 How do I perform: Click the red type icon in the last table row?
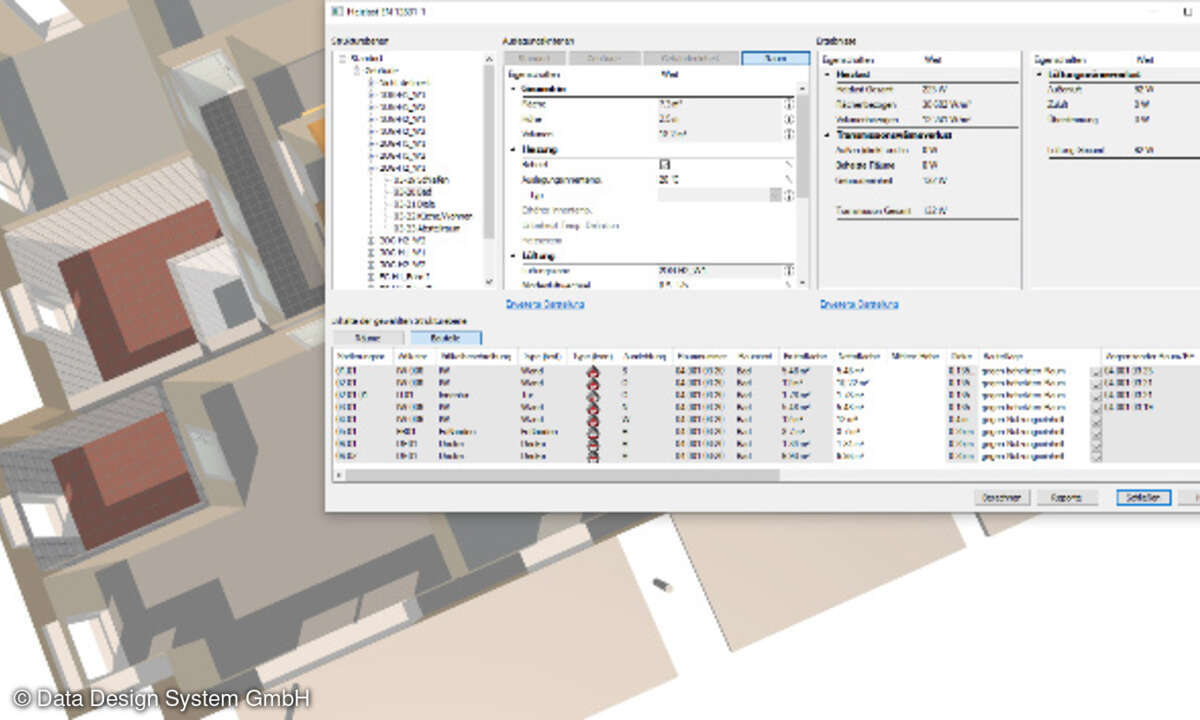(592, 456)
